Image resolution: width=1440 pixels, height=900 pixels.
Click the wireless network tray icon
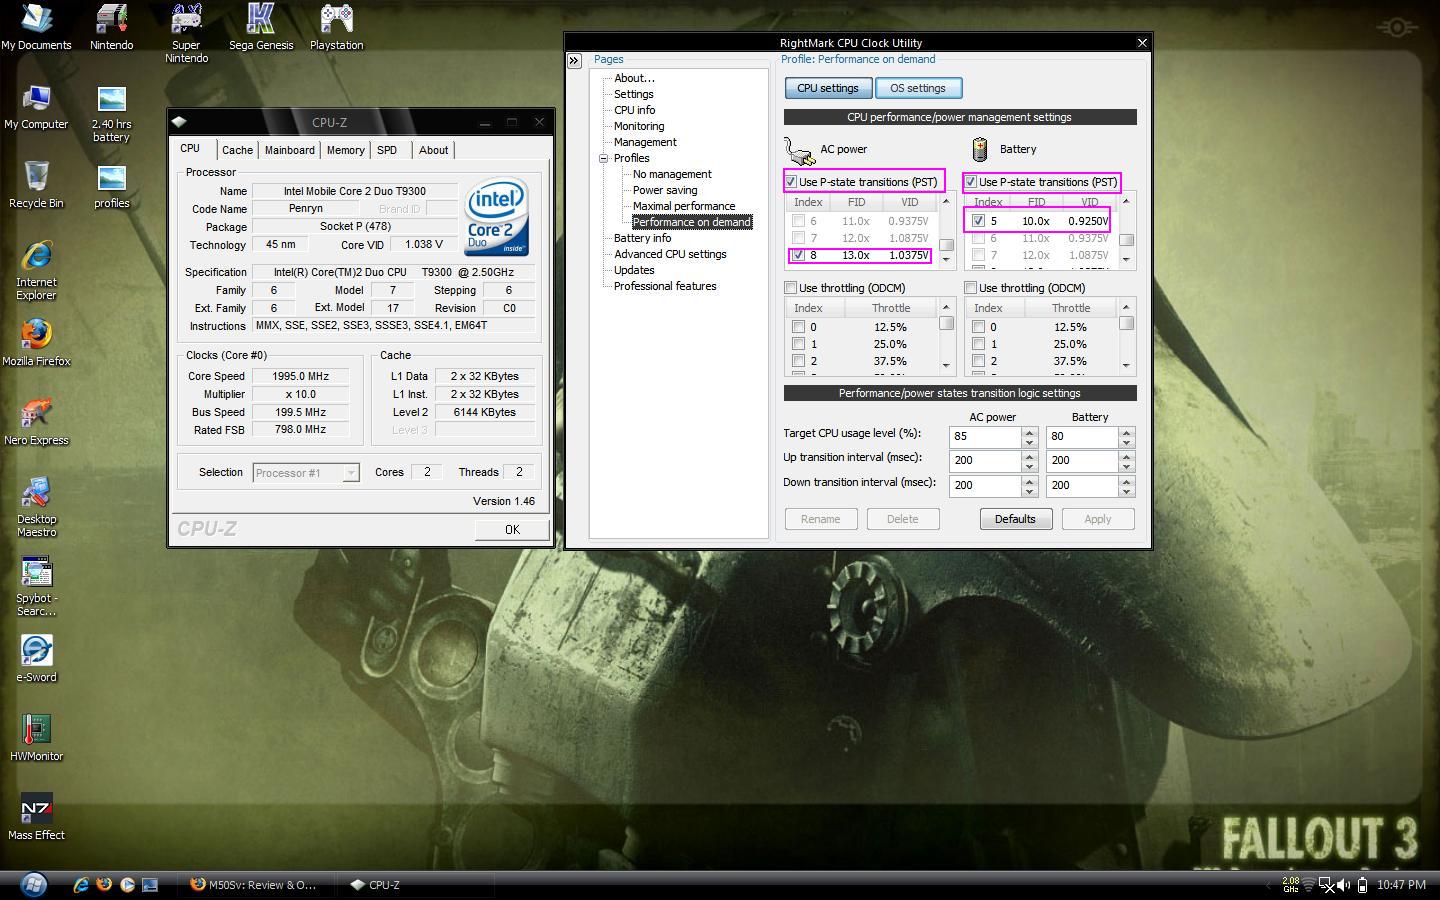[1308, 885]
